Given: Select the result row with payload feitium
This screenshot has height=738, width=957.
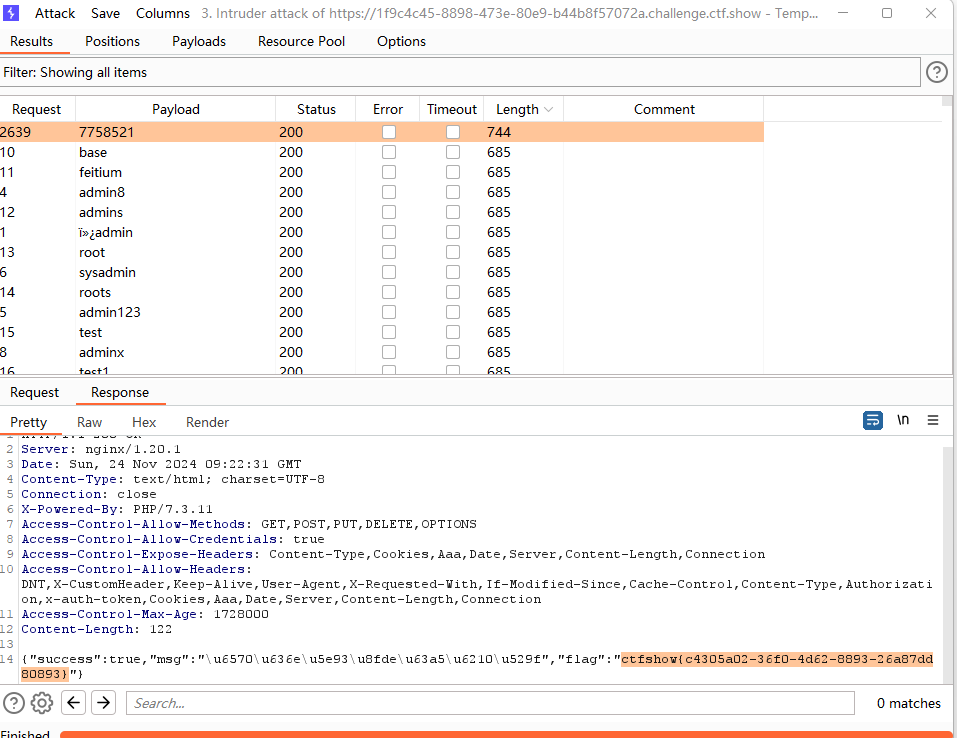Looking at the screenshot, I should (381, 172).
